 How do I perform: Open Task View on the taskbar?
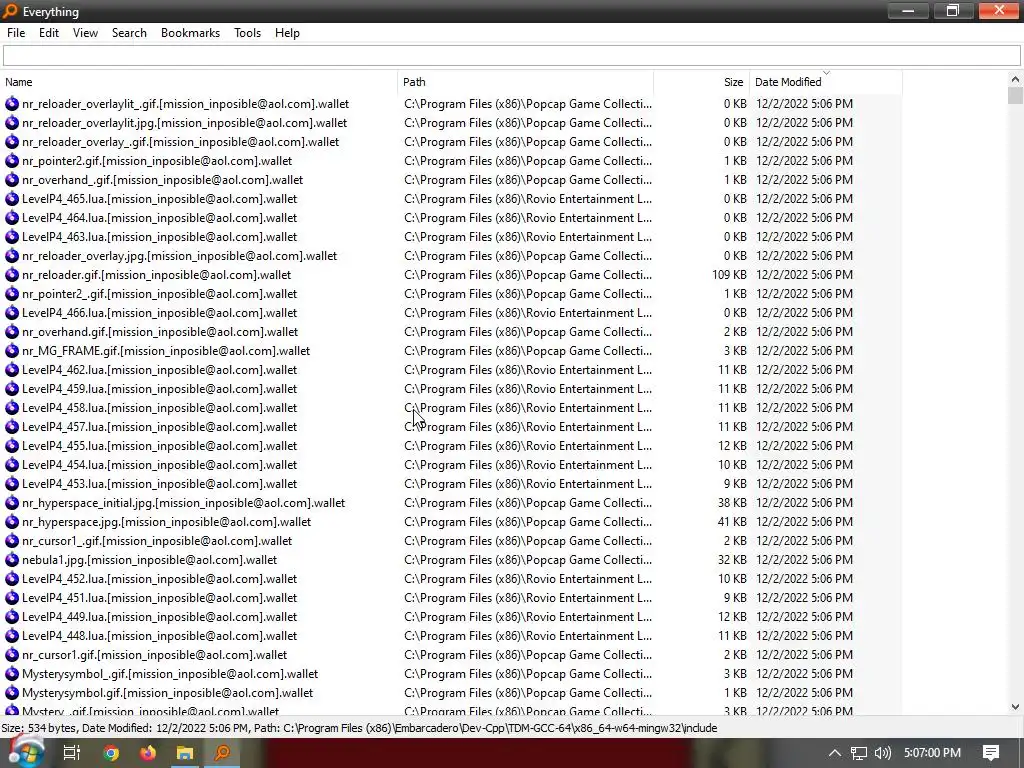pos(71,753)
